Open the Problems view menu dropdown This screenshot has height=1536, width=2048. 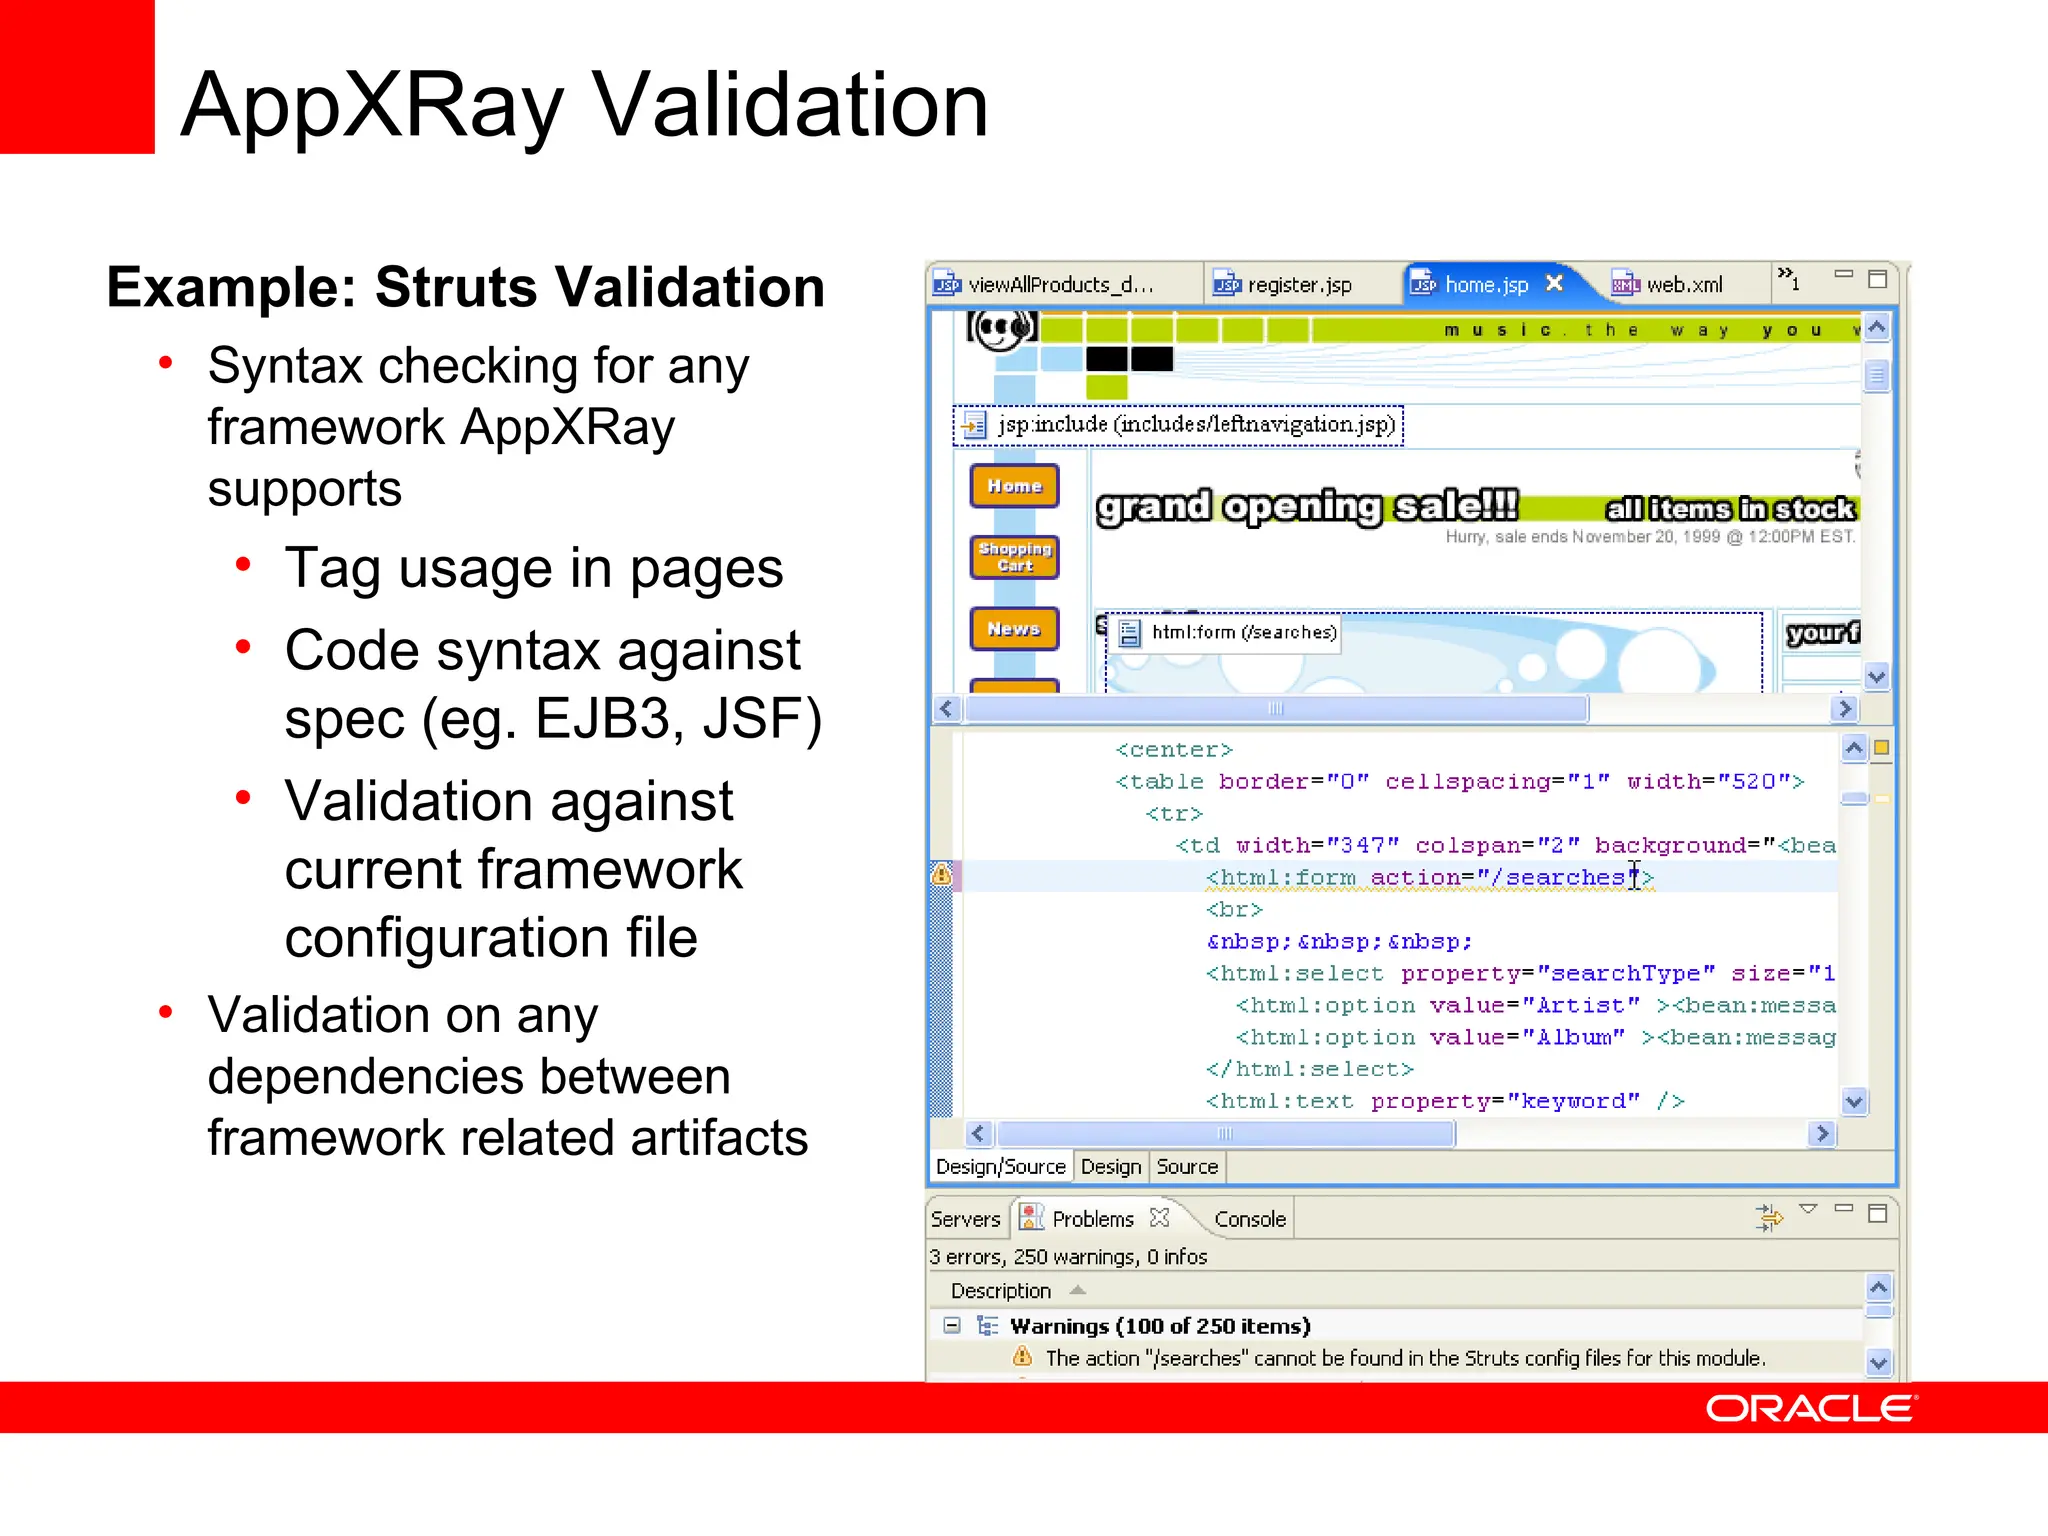(x=1808, y=1210)
